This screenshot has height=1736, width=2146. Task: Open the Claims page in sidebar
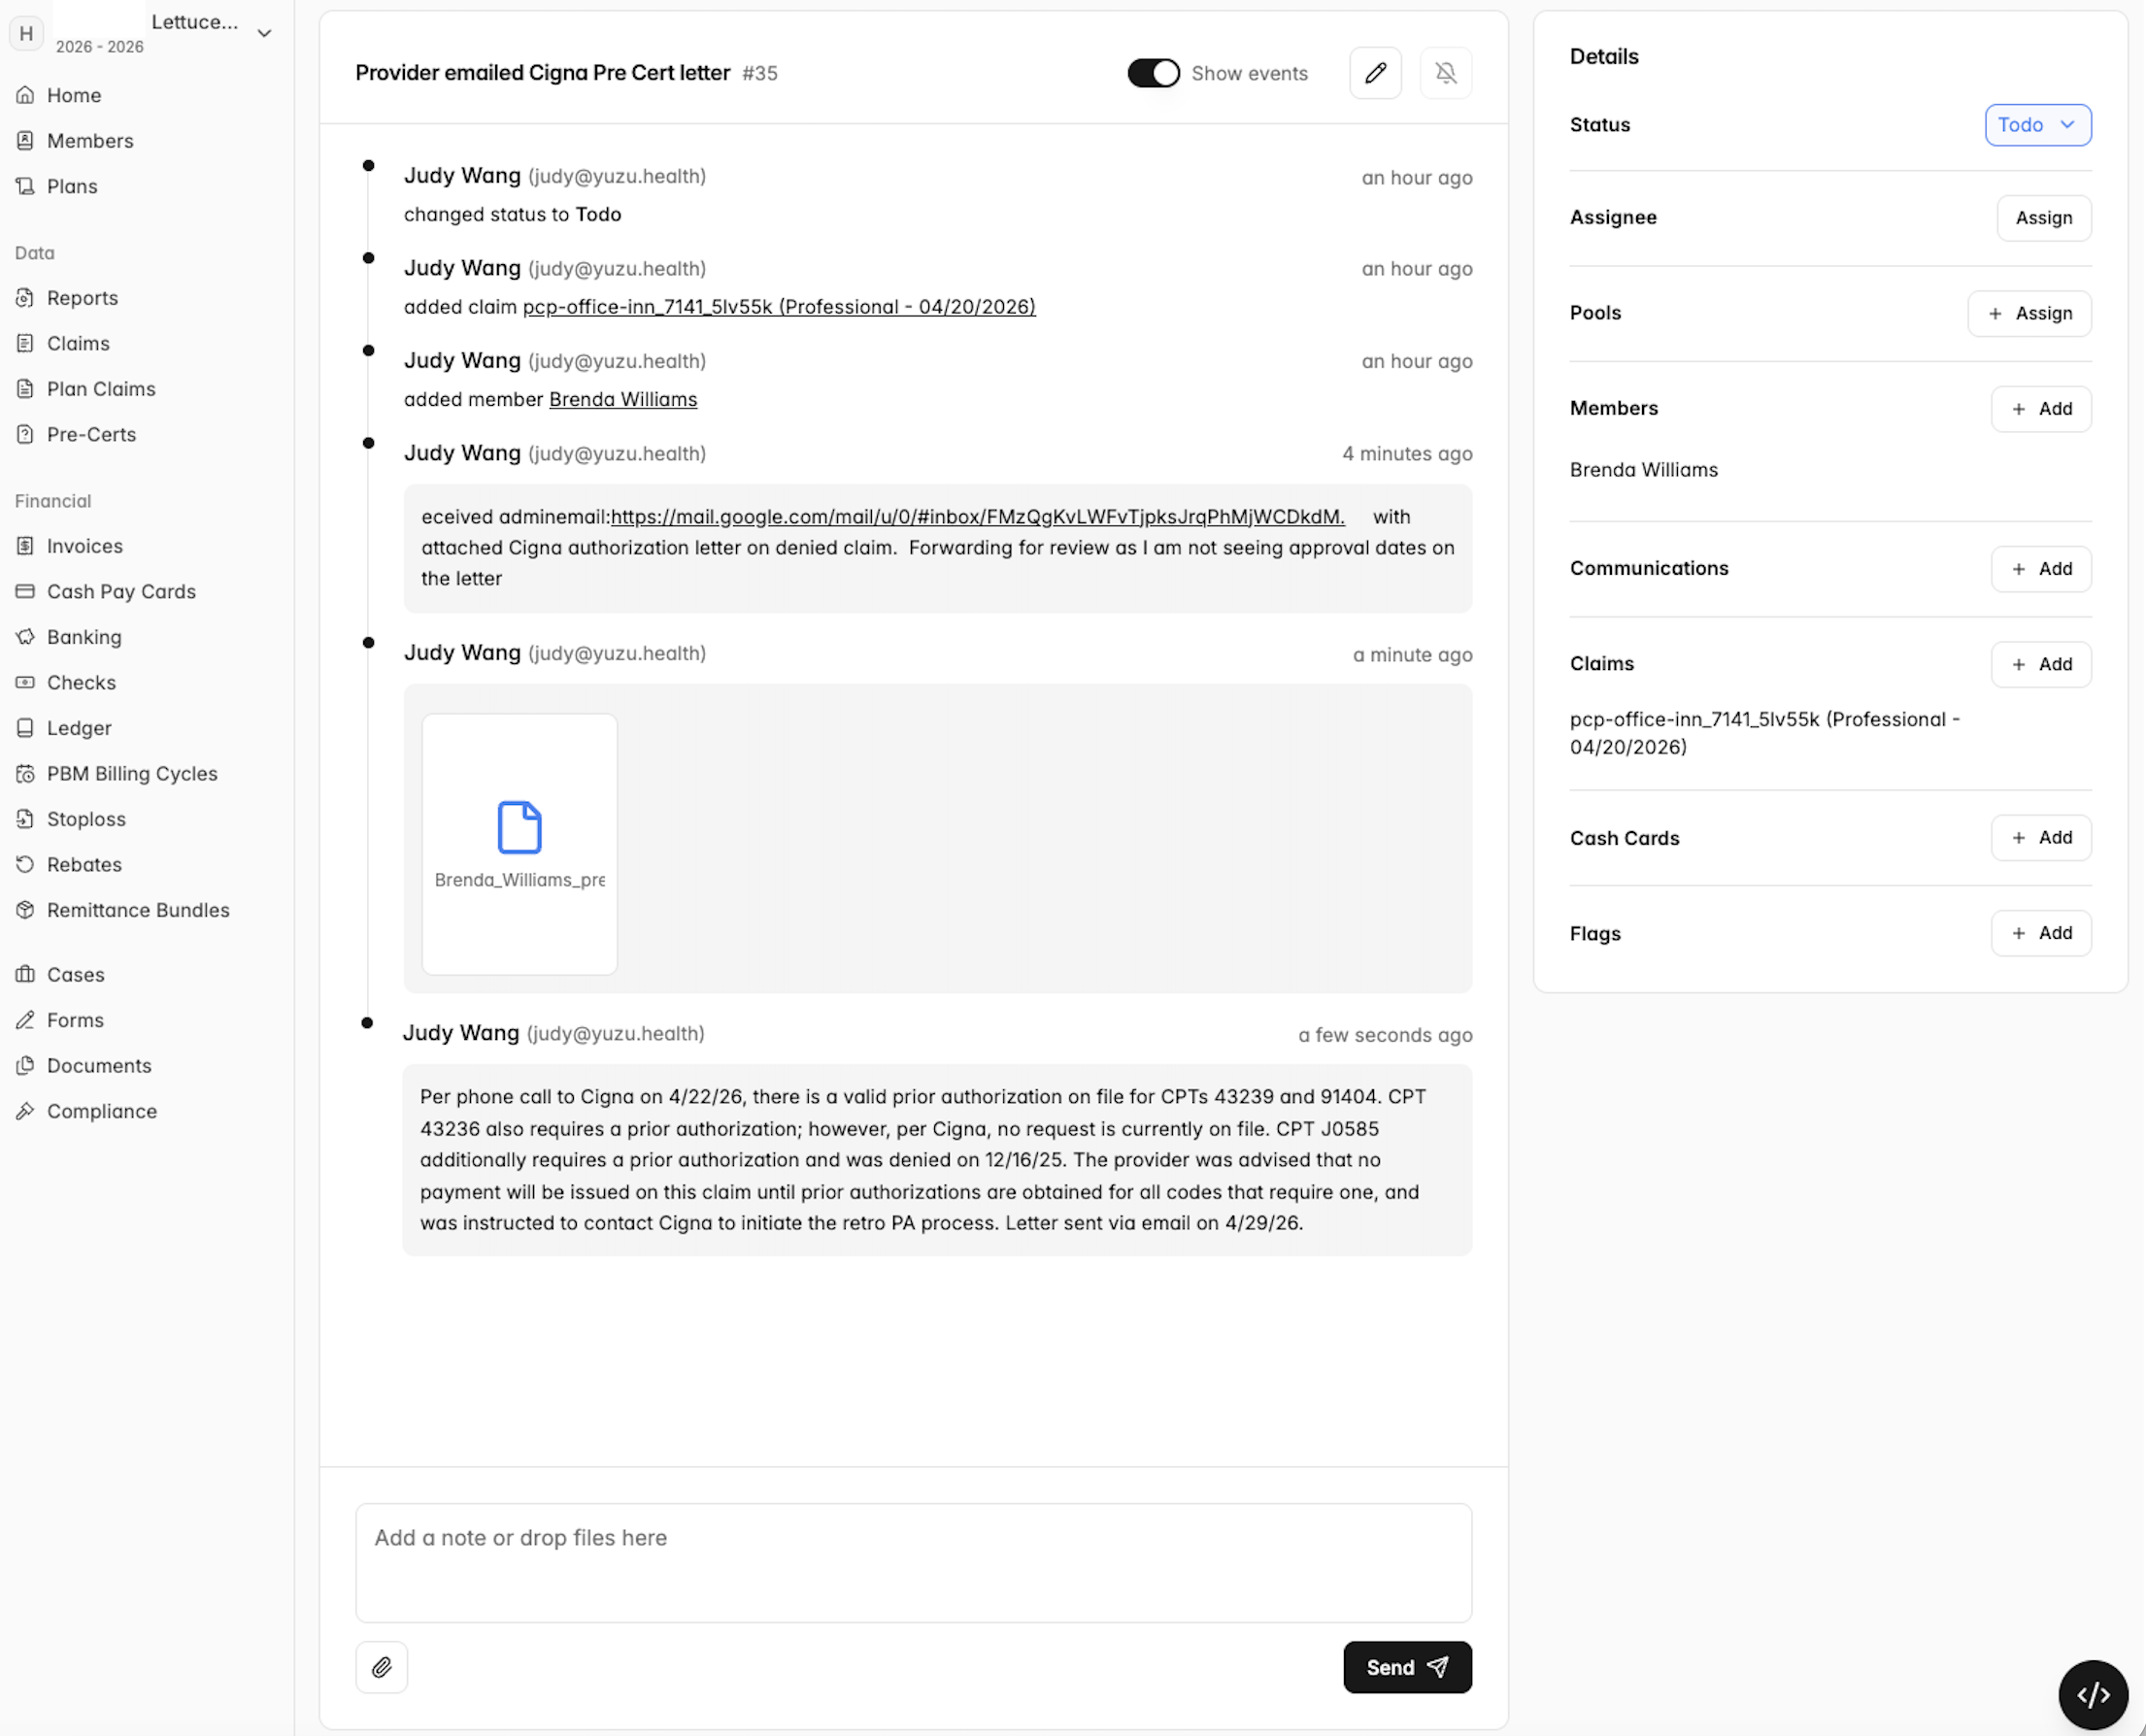(78, 343)
